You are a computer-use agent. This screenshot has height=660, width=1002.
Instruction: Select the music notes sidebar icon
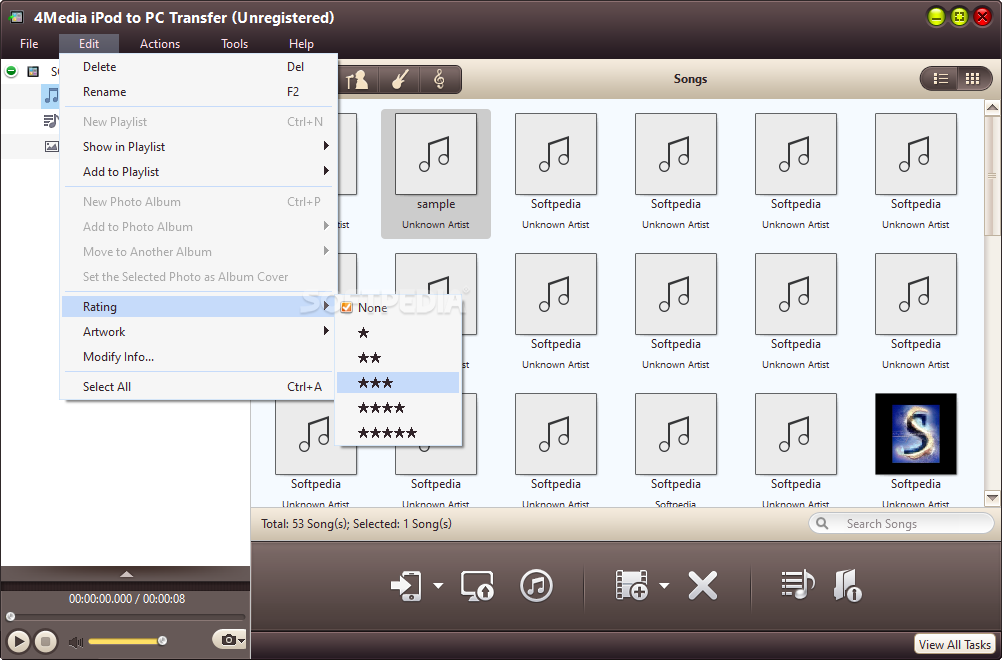[x=51, y=96]
